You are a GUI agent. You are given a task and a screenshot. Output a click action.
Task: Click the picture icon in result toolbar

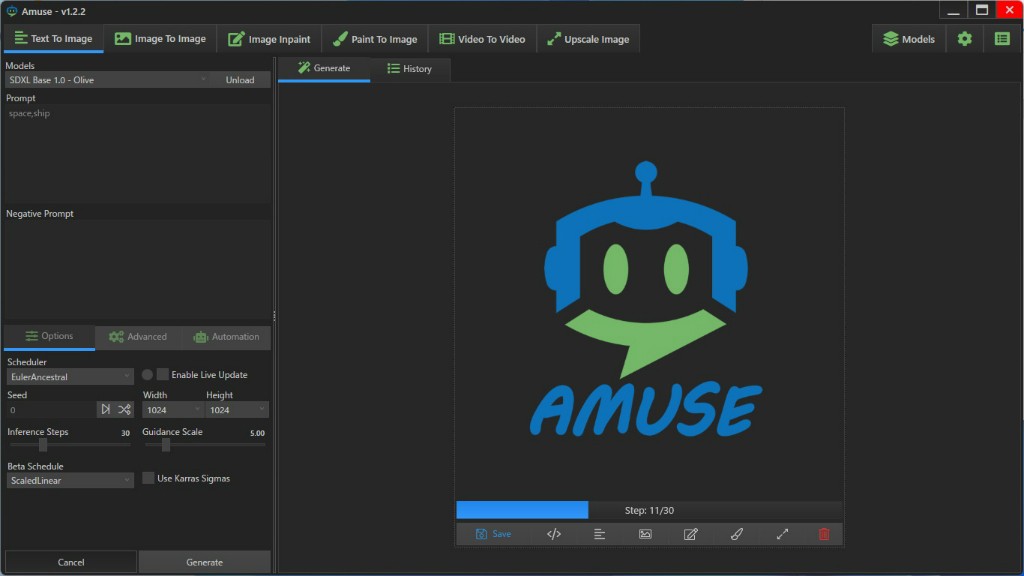[645, 534]
